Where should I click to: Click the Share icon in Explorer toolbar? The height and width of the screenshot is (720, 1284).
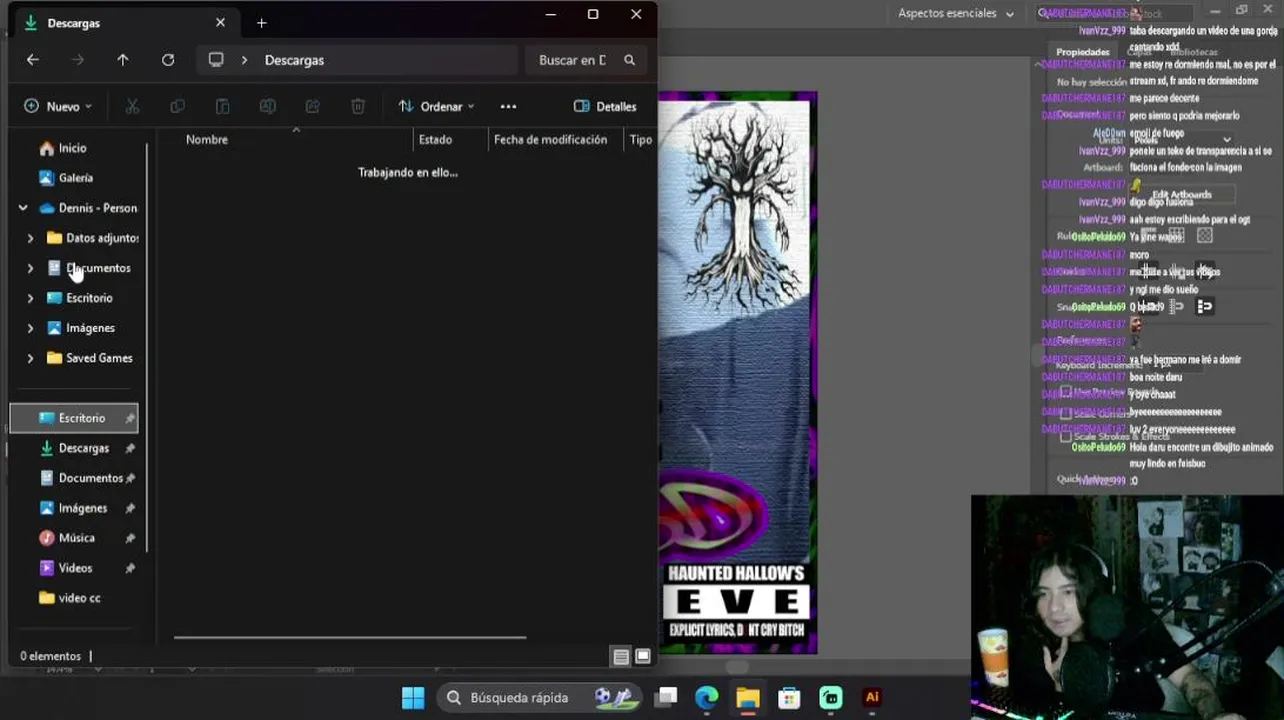point(312,106)
